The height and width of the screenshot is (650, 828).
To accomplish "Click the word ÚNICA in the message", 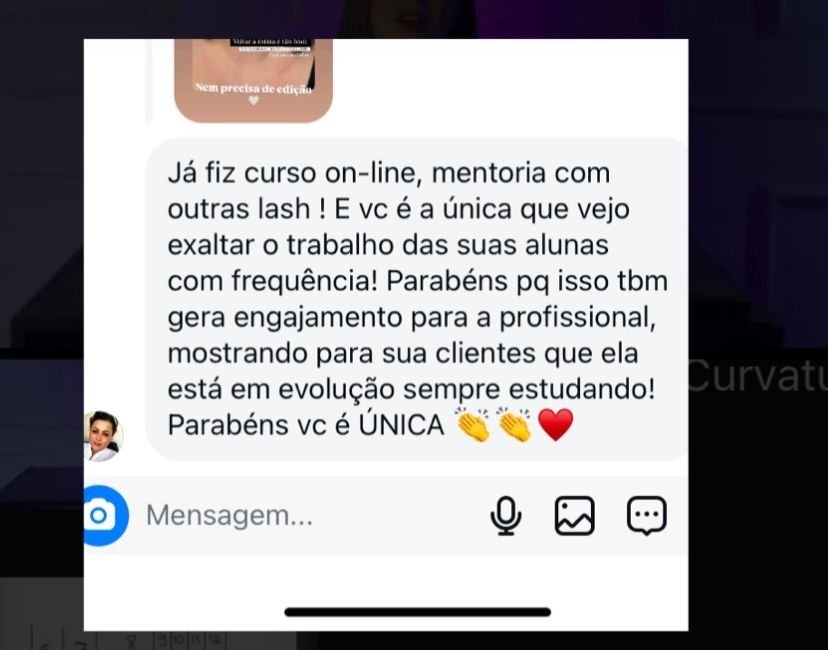I will coord(401,426).
